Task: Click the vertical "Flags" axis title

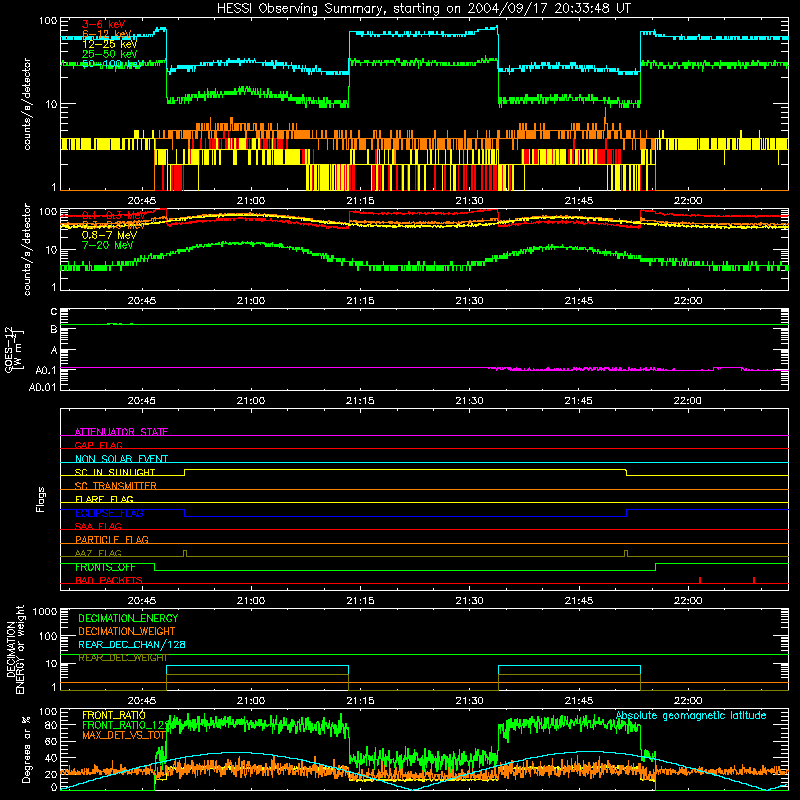Action: coord(41,499)
